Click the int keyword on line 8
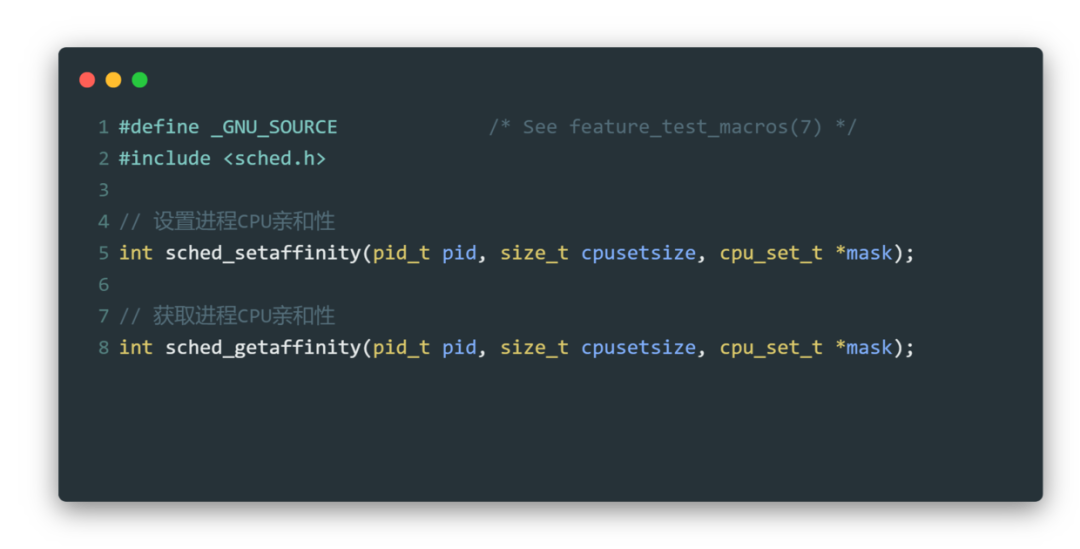Image resolution: width=1080 pixels, height=549 pixels. tap(136, 347)
